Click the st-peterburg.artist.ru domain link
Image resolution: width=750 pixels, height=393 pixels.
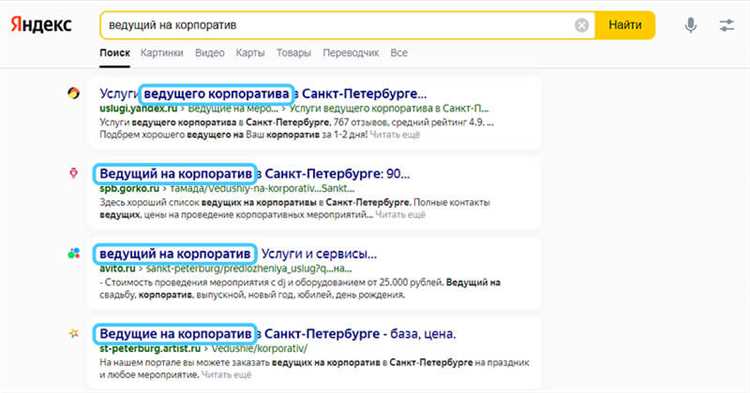point(150,349)
